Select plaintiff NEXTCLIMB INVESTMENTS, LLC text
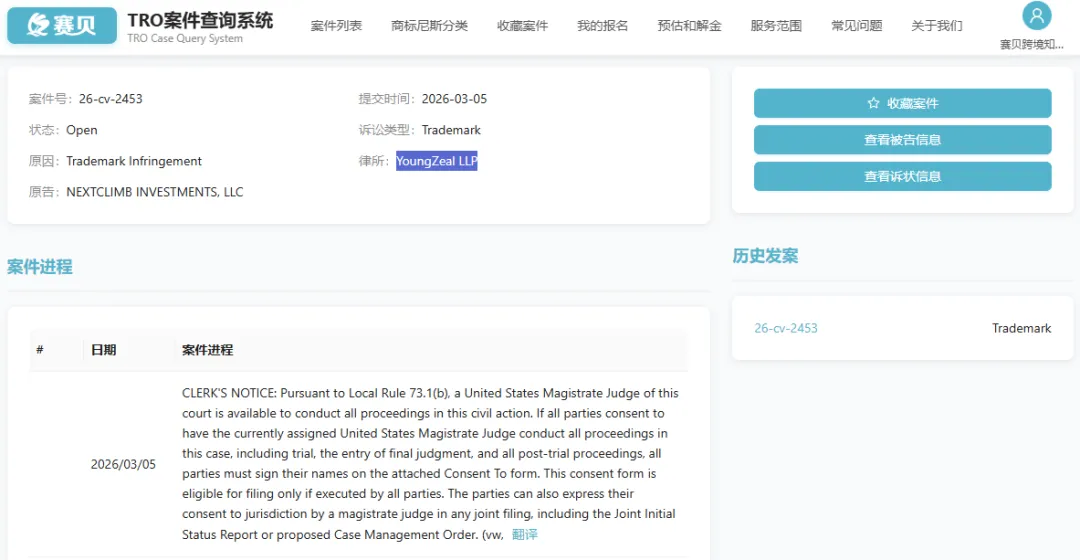The width and height of the screenshot is (1080, 560). [x=155, y=191]
